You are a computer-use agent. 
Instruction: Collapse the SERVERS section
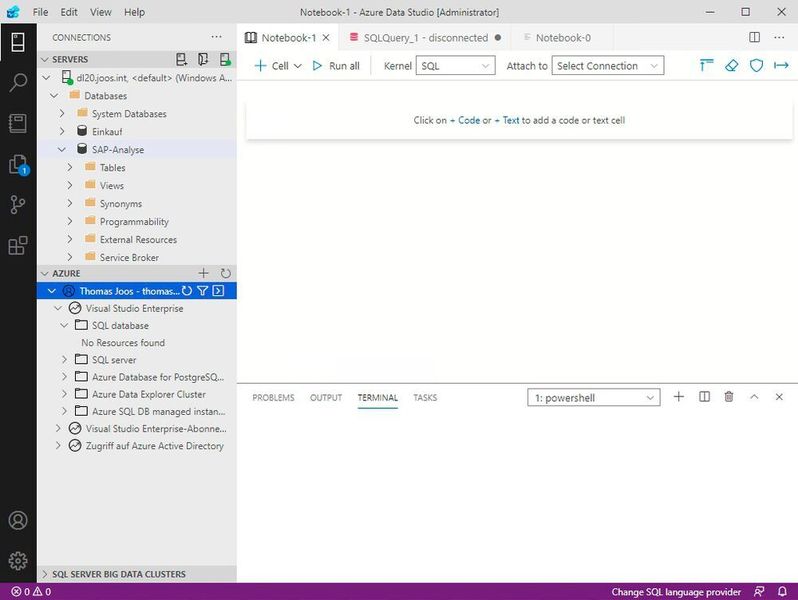tap(45, 60)
